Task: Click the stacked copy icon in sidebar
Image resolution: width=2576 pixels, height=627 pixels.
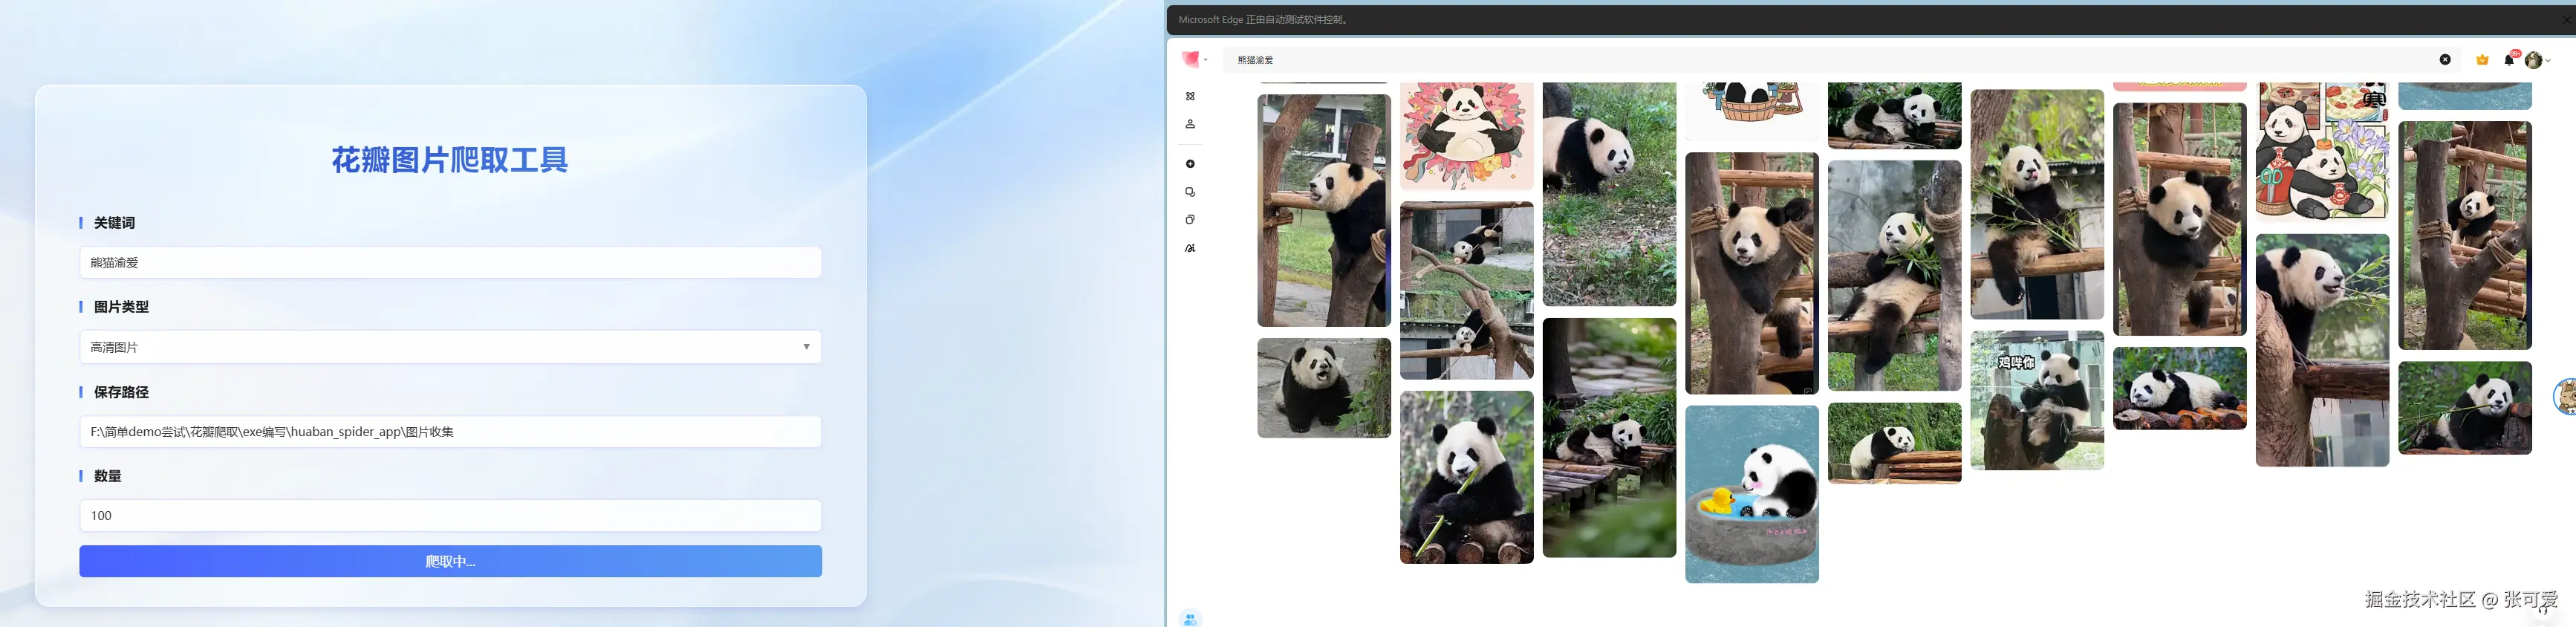Action: pos(1190,220)
